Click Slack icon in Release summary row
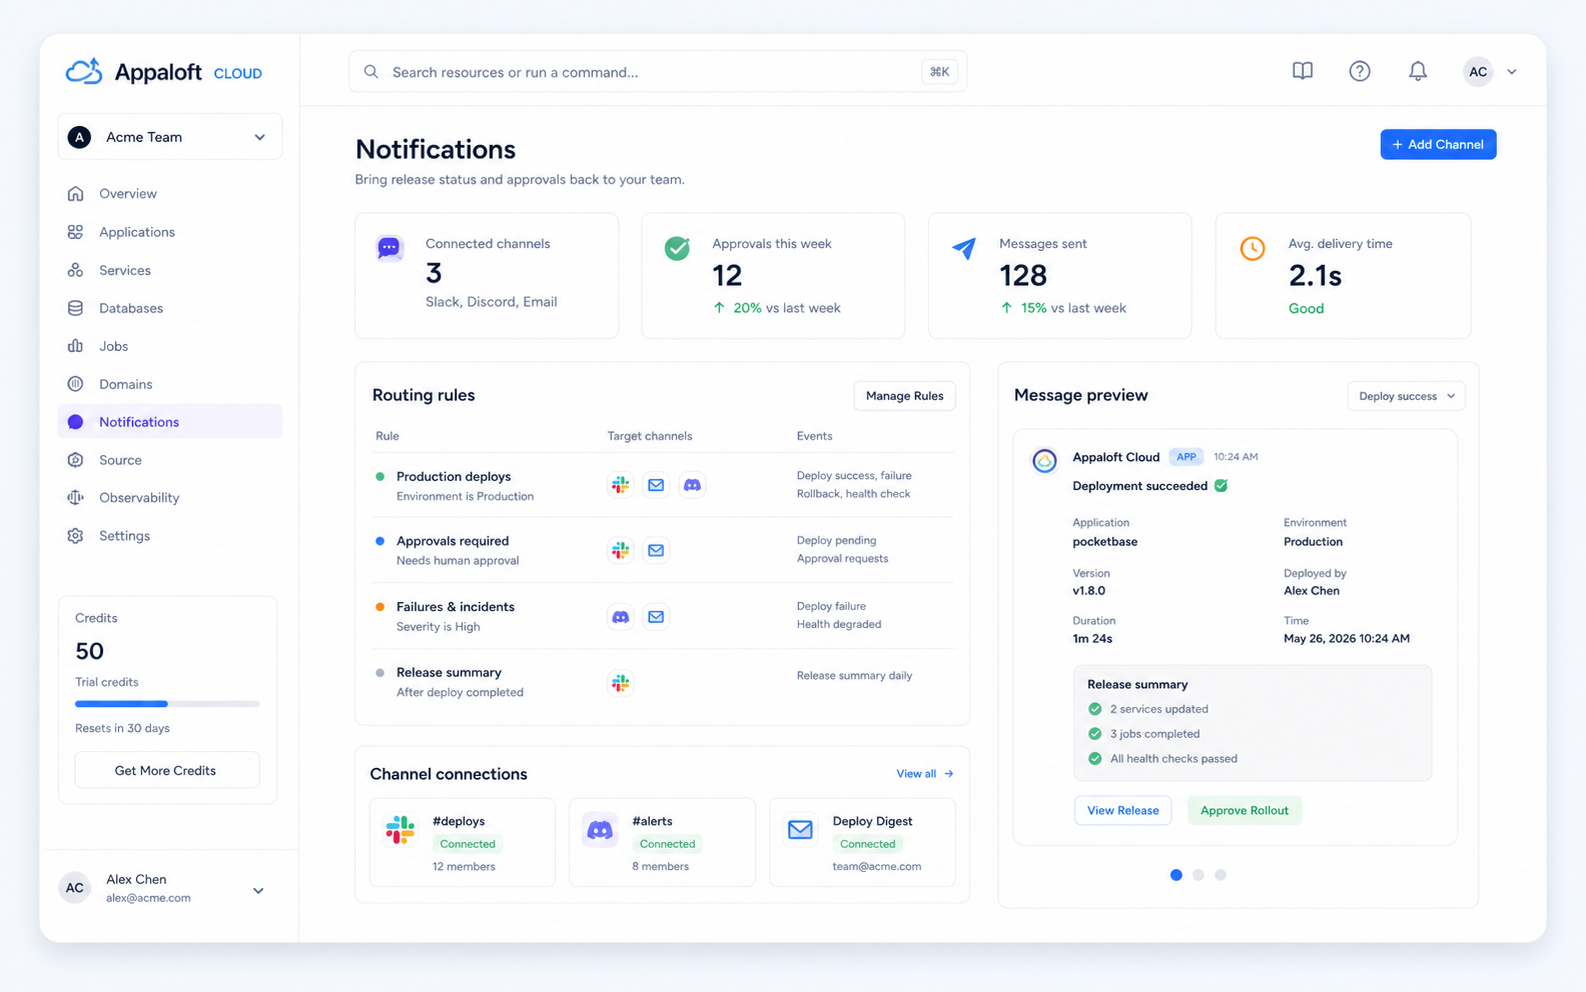The width and height of the screenshot is (1586, 992). tap(620, 683)
